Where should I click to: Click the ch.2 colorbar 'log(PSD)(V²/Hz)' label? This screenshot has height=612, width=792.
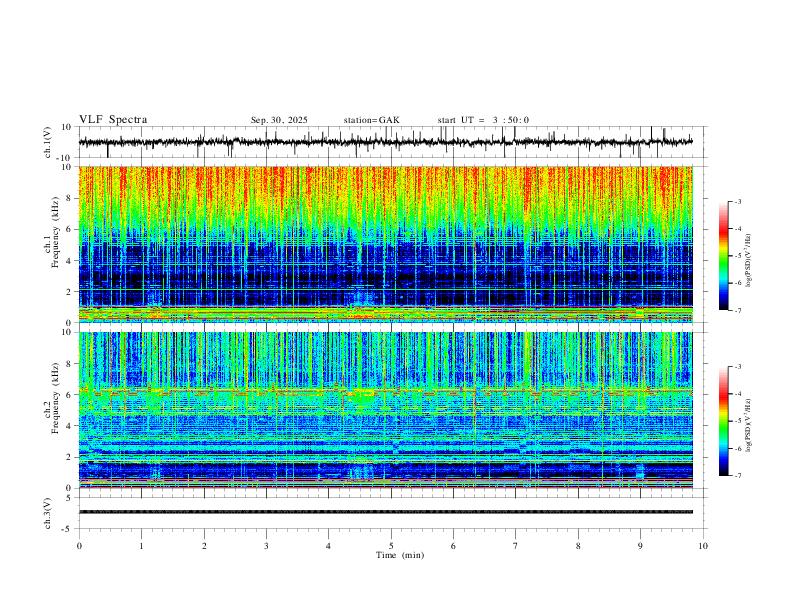pos(748,426)
